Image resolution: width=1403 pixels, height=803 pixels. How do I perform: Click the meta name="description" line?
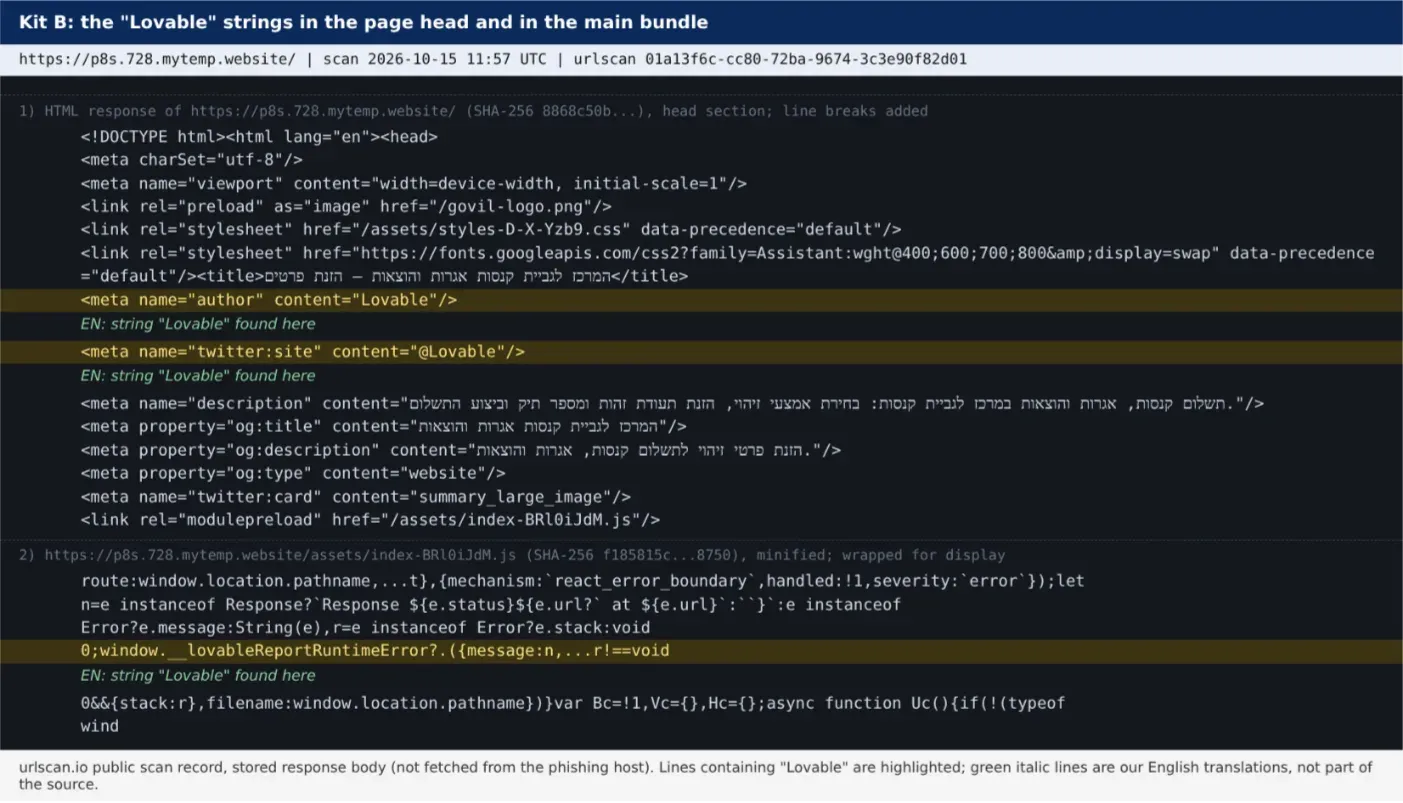tap(672, 404)
